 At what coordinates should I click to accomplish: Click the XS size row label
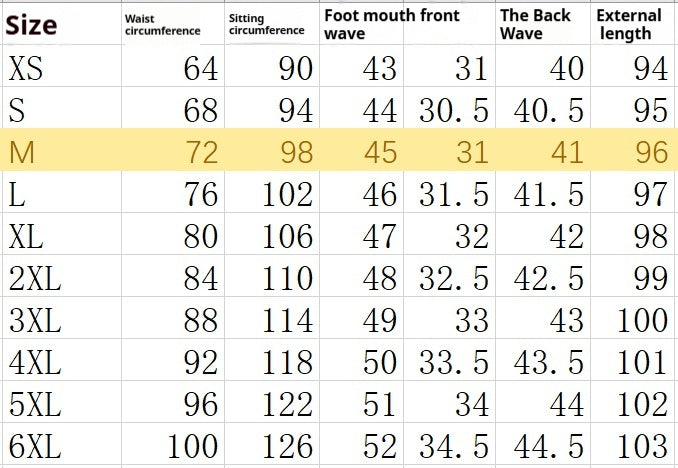pyautogui.click(x=26, y=68)
